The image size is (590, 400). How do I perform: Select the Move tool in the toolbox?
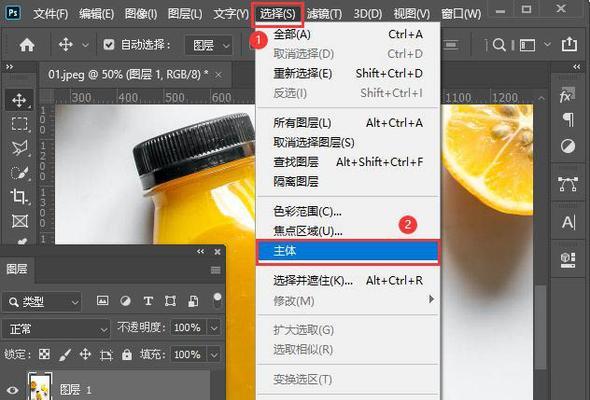[x=19, y=100]
